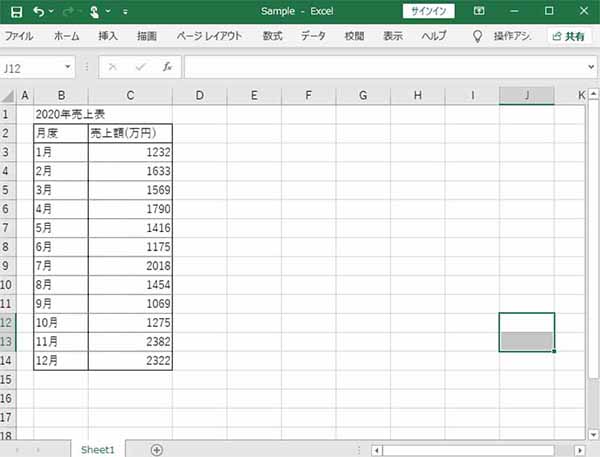The image size is (600, 457).
Task: Switch to the 校閲 tab
Action: [354, 36]
